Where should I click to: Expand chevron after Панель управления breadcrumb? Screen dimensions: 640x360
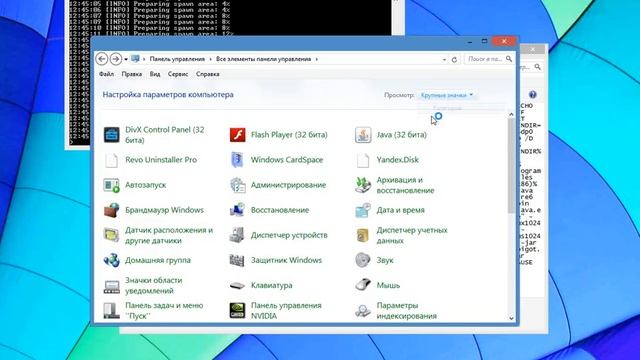[x=211, y=59]
